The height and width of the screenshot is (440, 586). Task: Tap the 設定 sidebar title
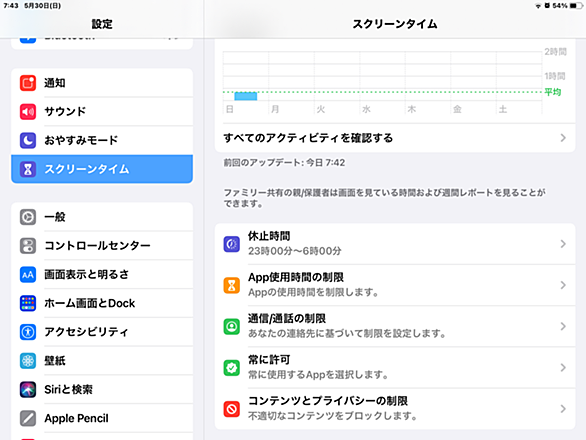click(x=102, y=24)
